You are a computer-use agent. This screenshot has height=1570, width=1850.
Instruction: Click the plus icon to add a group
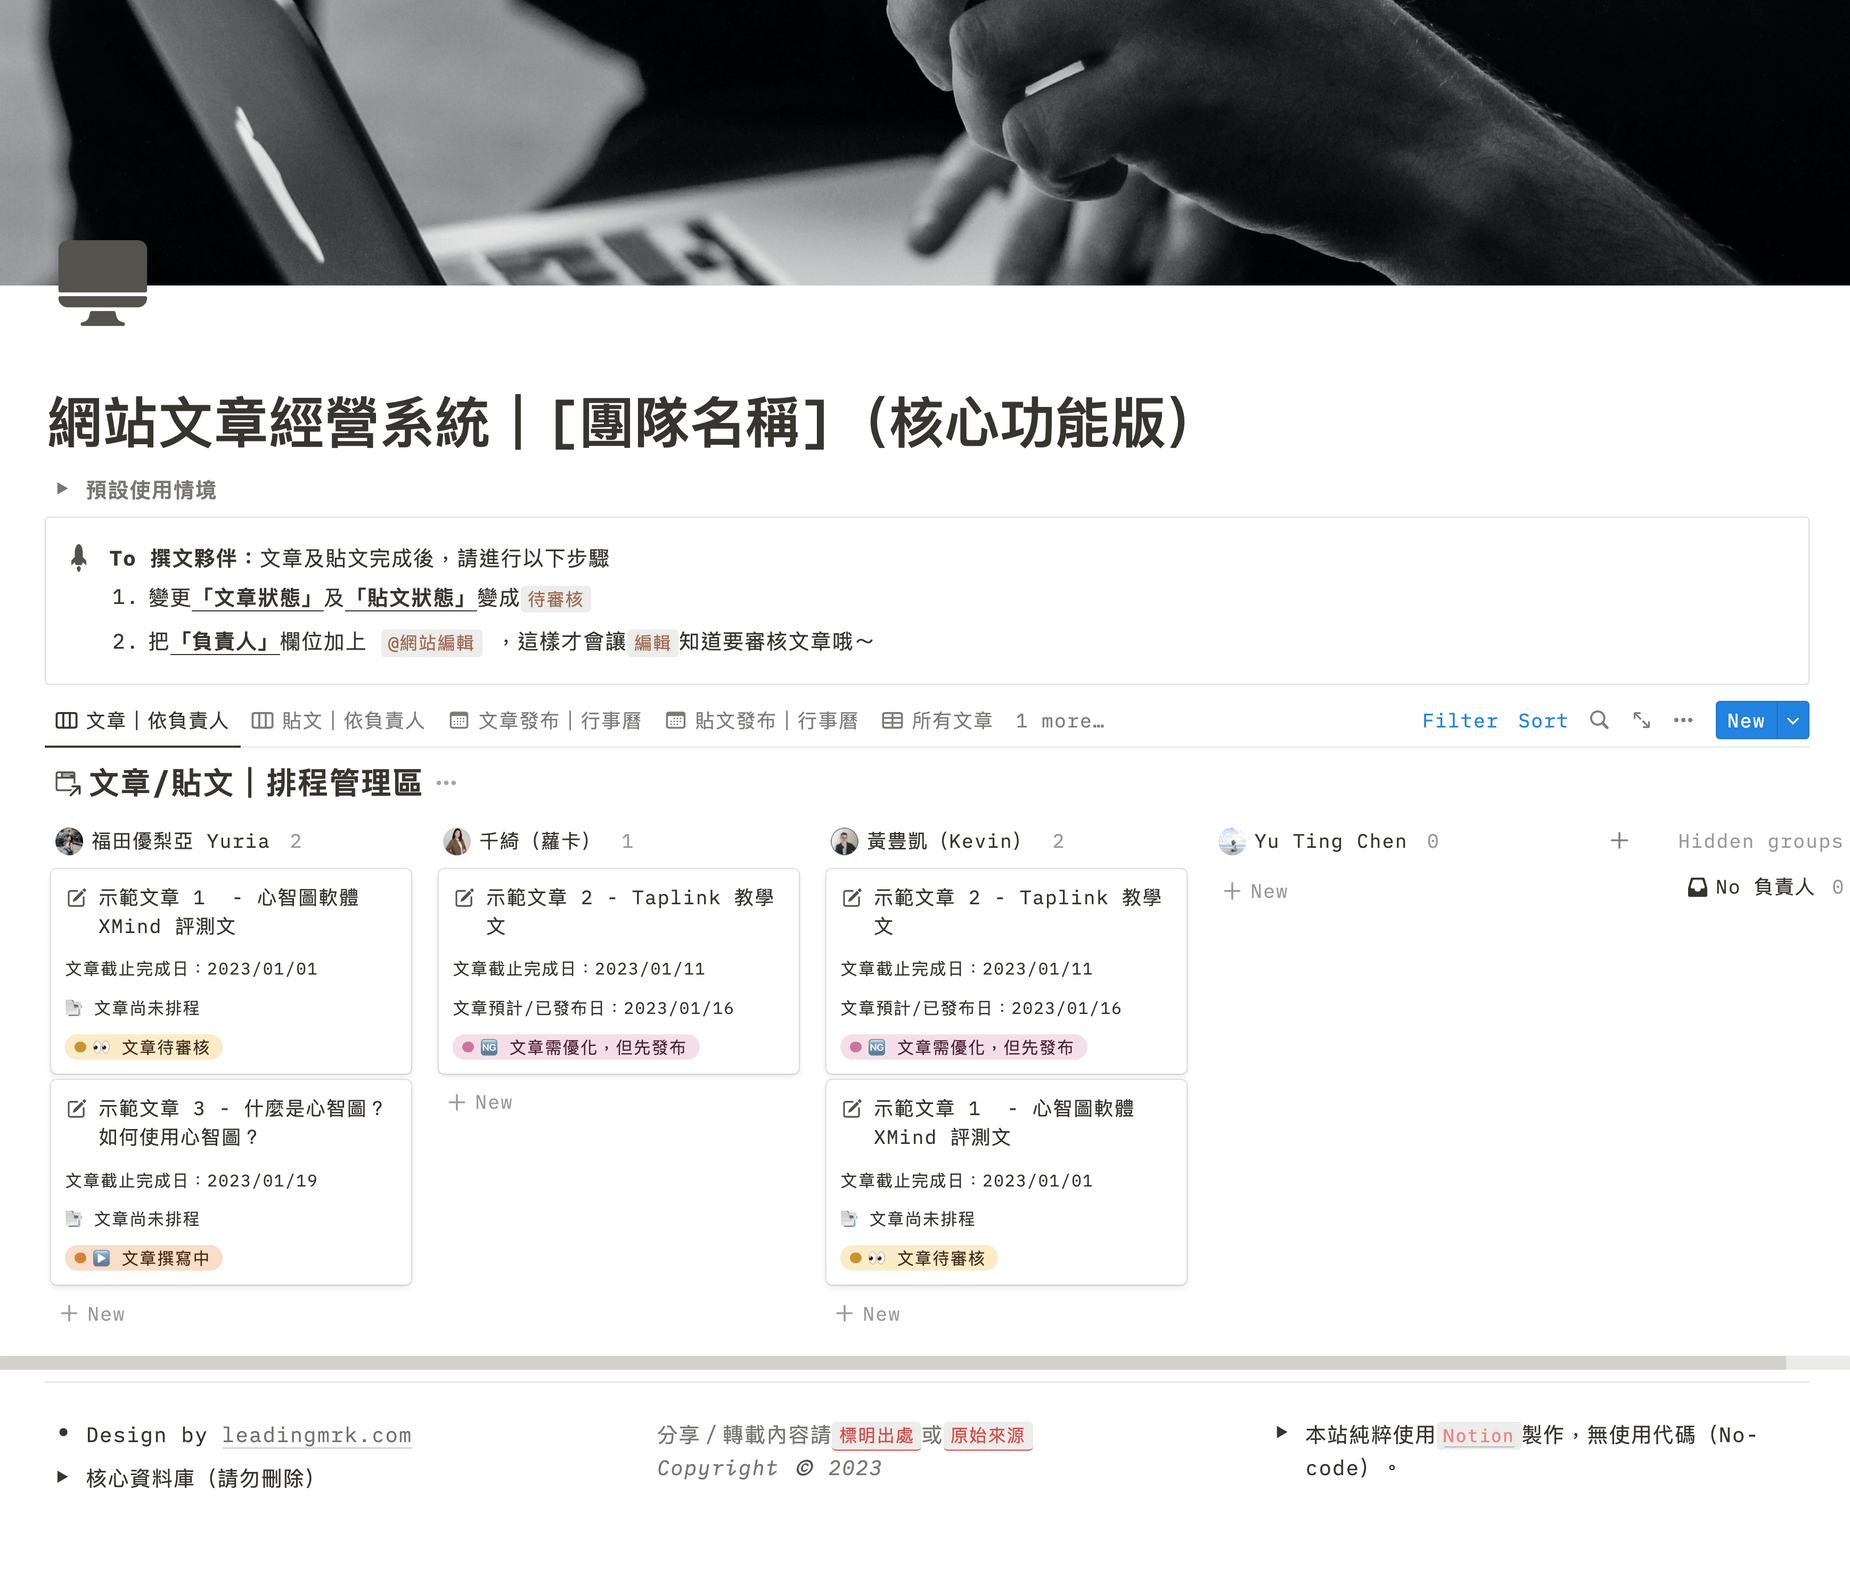[x=1619, y=841]
